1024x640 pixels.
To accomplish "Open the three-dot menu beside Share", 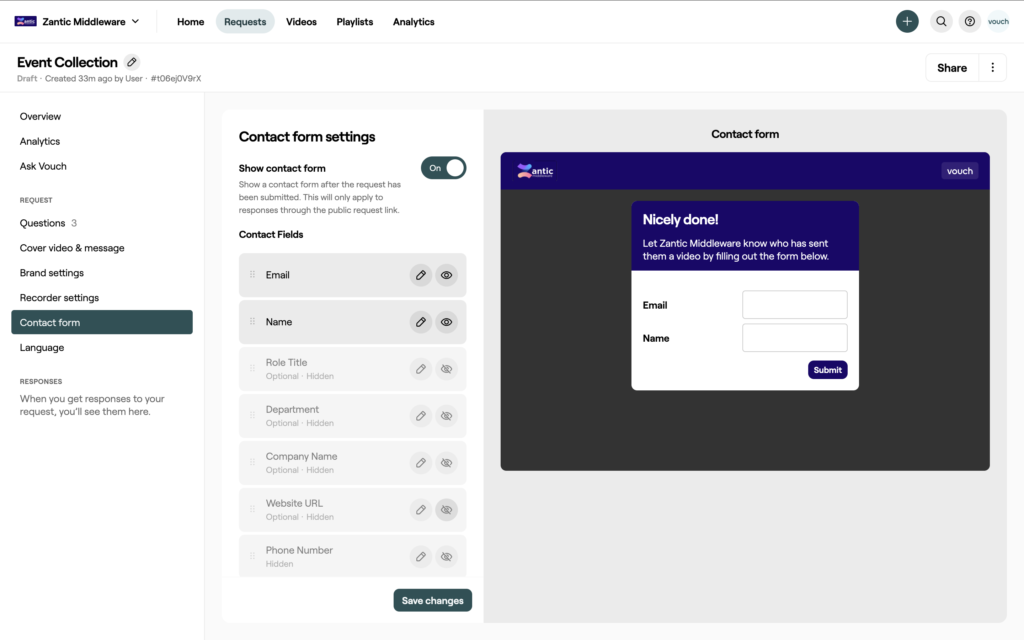I will (993, 67).
